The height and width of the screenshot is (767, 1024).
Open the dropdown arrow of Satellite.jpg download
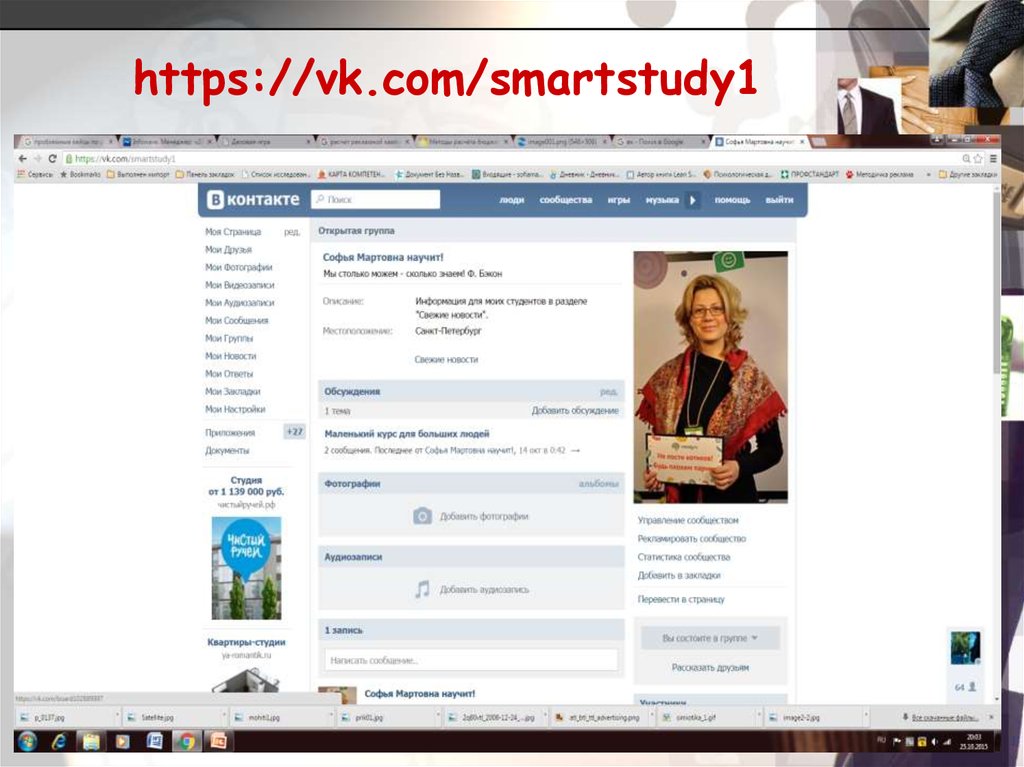(x=225, y=717)
